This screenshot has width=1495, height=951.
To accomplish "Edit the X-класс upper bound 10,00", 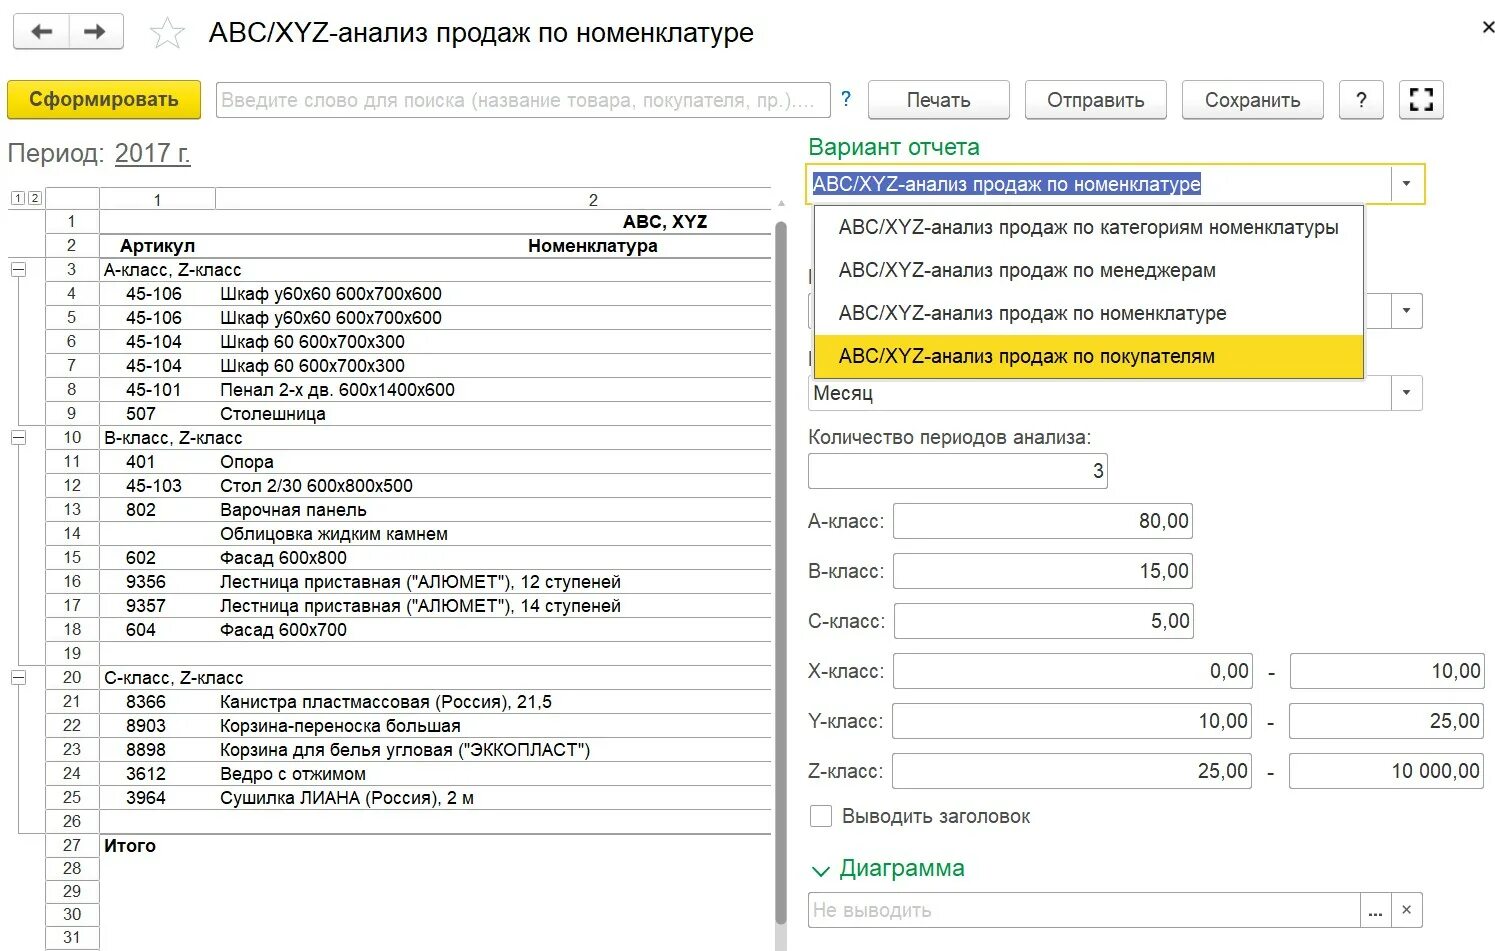I will click(1387, 671).
